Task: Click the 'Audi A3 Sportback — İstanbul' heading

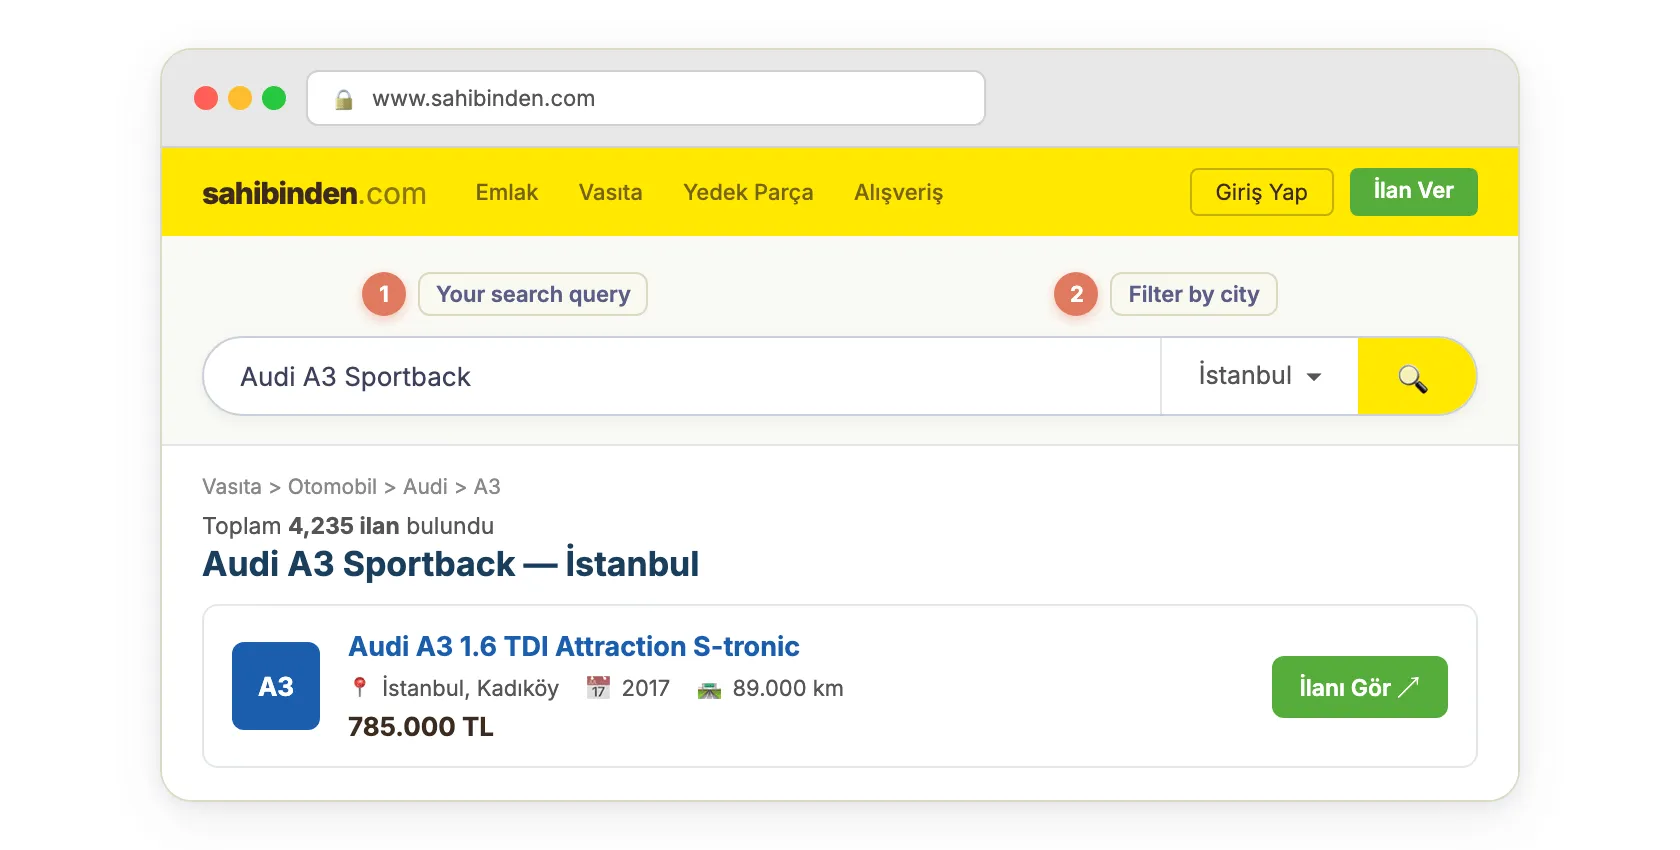Action: tap(451, 564)
